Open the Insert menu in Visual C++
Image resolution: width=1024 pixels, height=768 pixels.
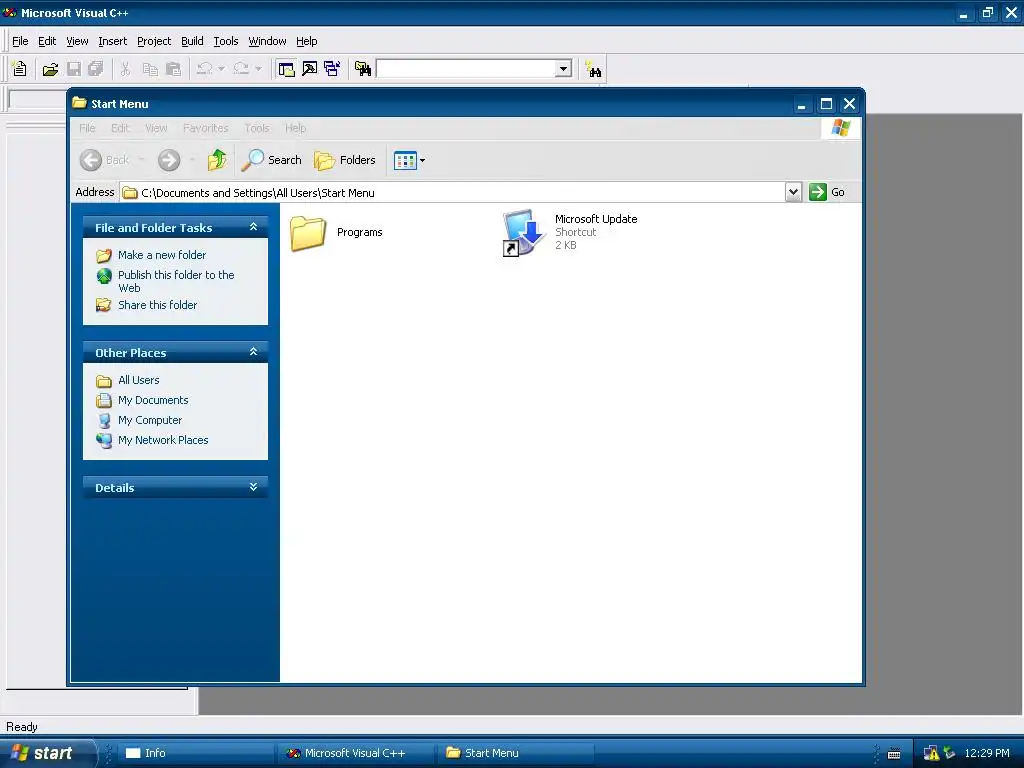pyautogui.click(x=112, y=41)
